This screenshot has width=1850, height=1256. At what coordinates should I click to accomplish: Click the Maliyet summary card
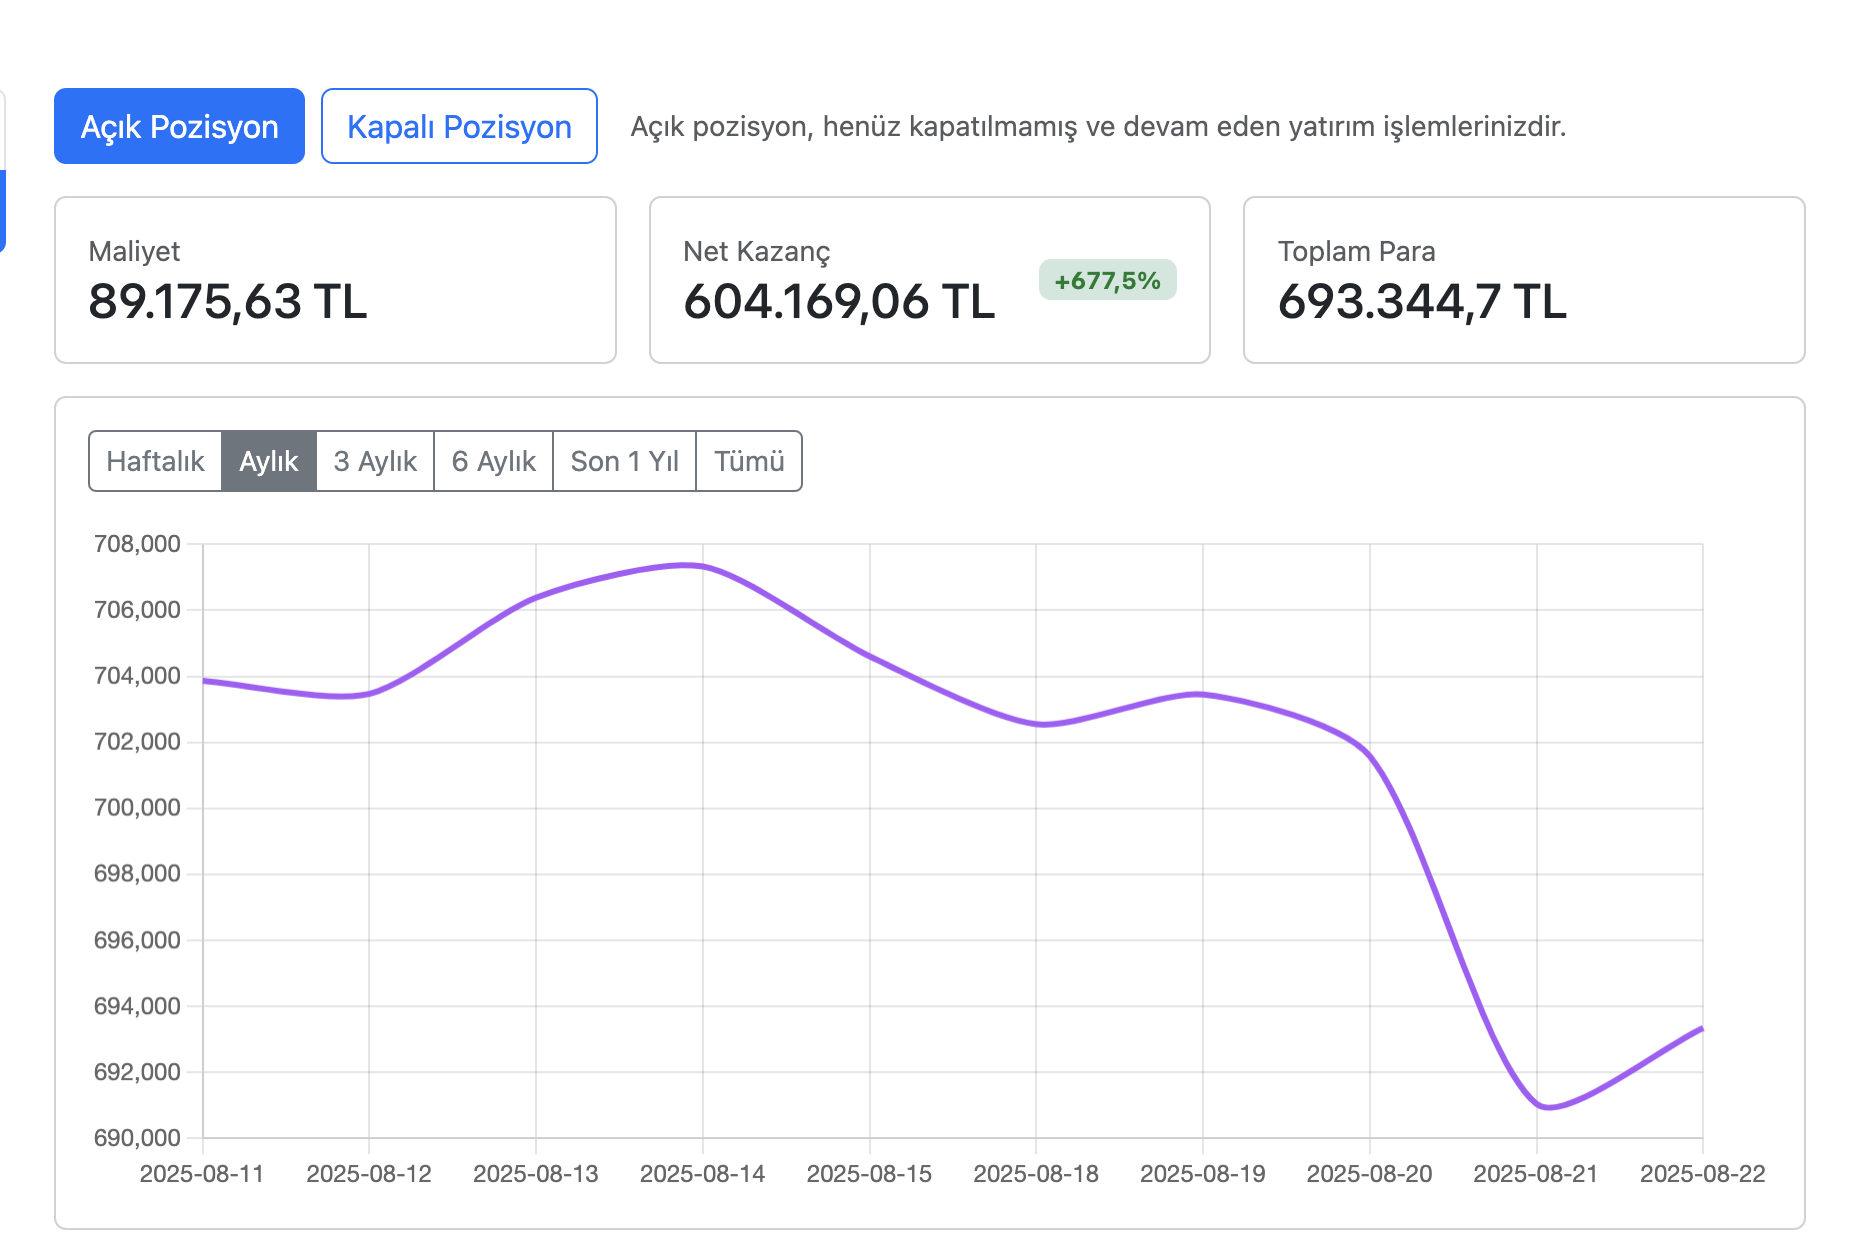coord(335,280)
